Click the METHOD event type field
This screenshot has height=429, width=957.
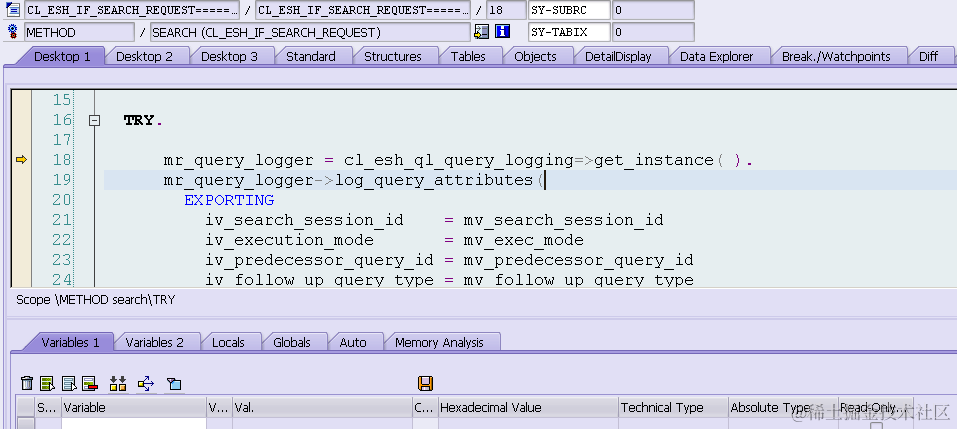pyautogui.click(x=79, y=32)
